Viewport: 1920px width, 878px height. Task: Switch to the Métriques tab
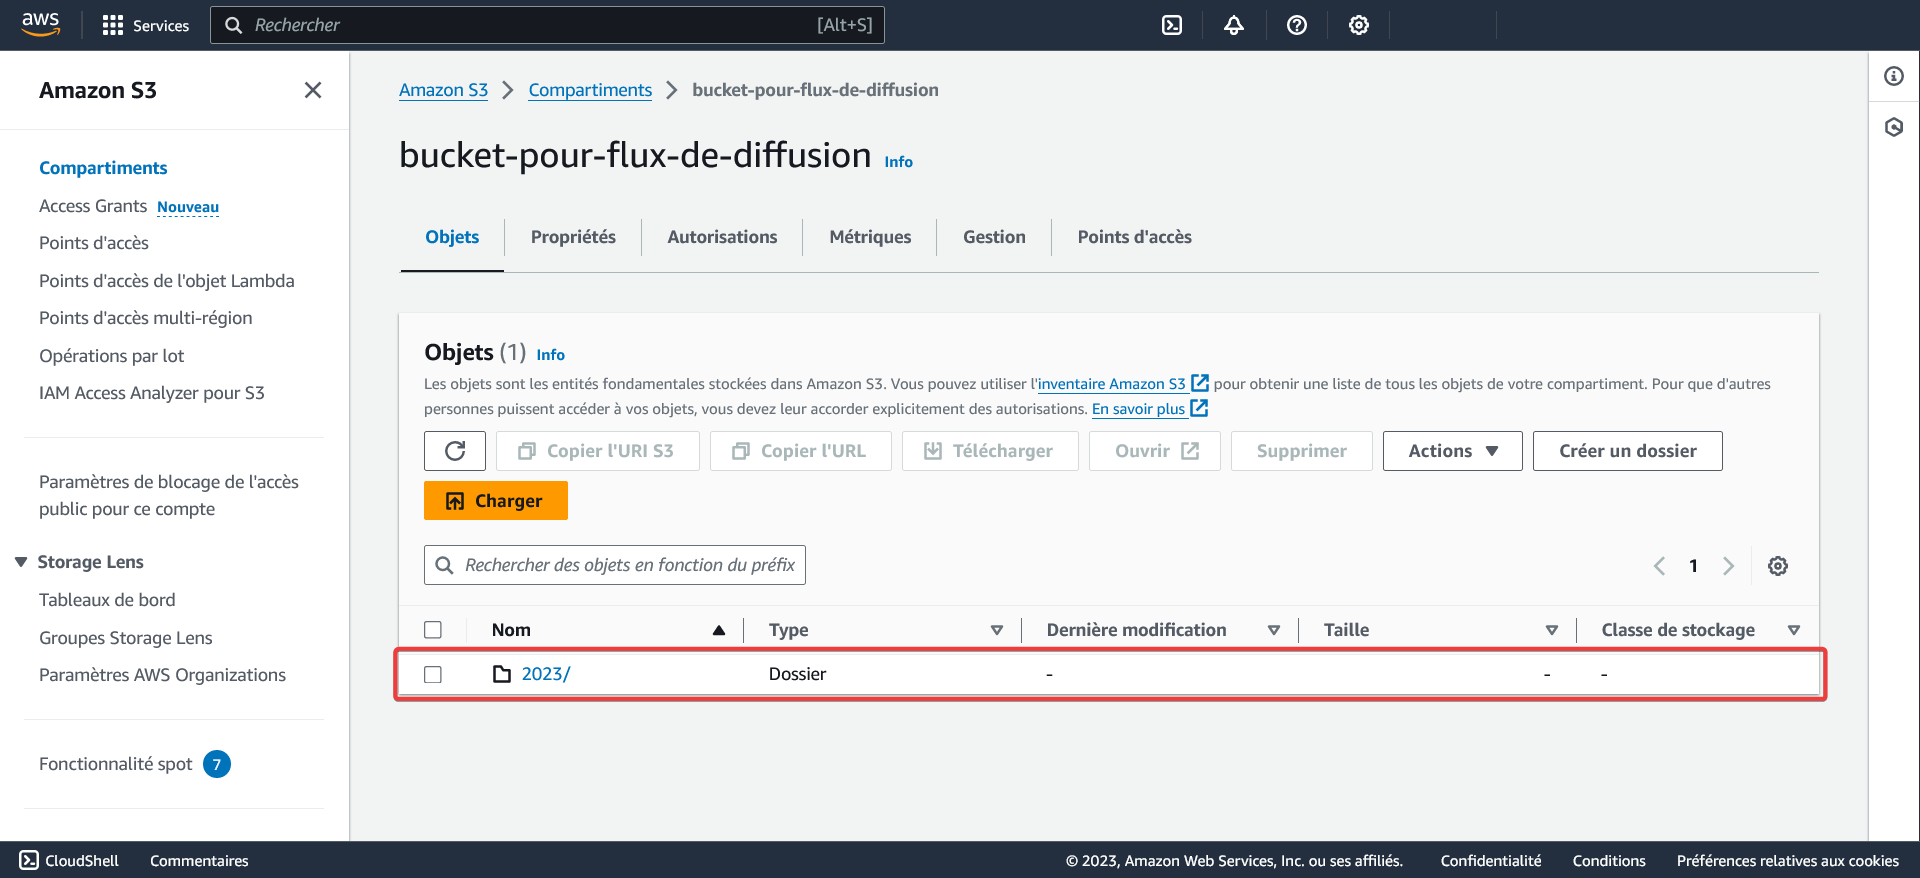[870, 237]
